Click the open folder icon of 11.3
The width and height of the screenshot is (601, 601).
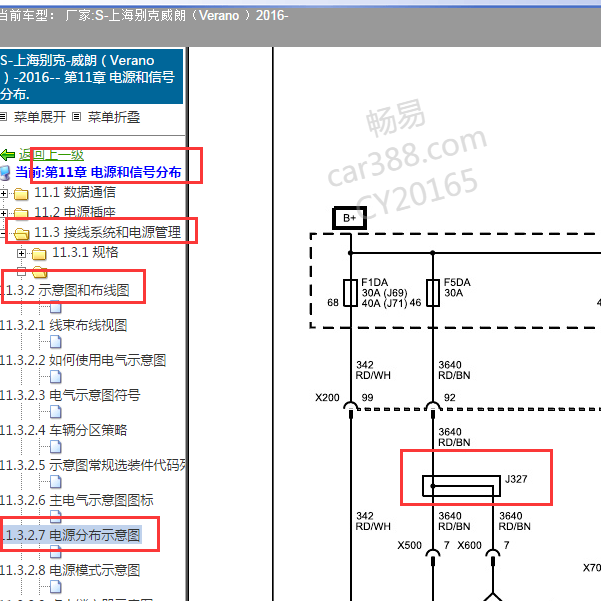click(21, 233)
